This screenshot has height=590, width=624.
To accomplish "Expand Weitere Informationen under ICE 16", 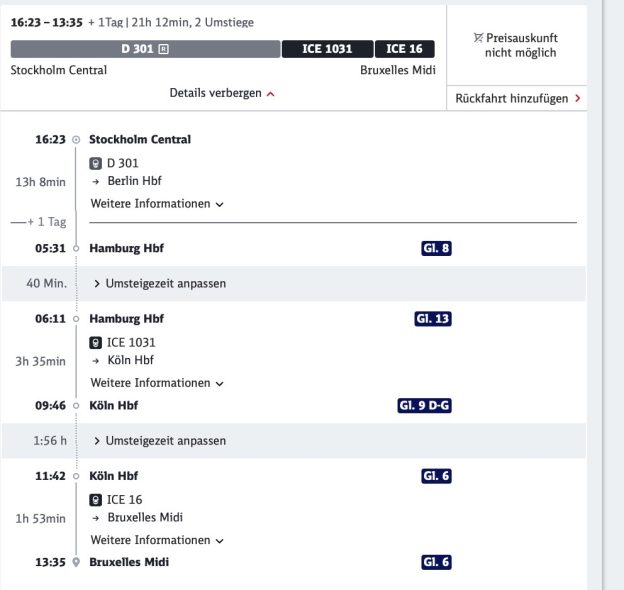I will coord(157,540).
